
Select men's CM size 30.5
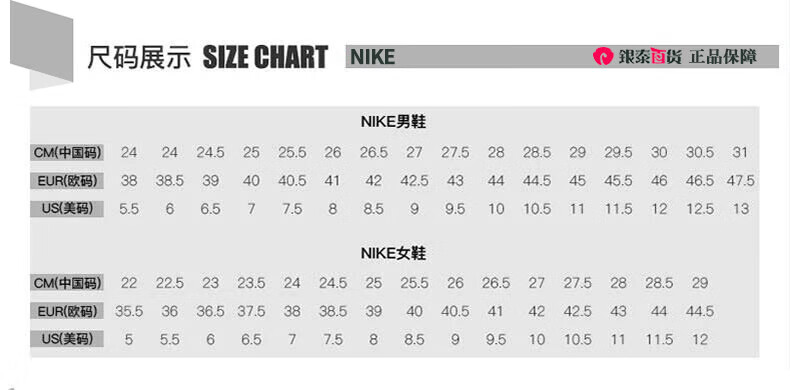click(699, 152)
